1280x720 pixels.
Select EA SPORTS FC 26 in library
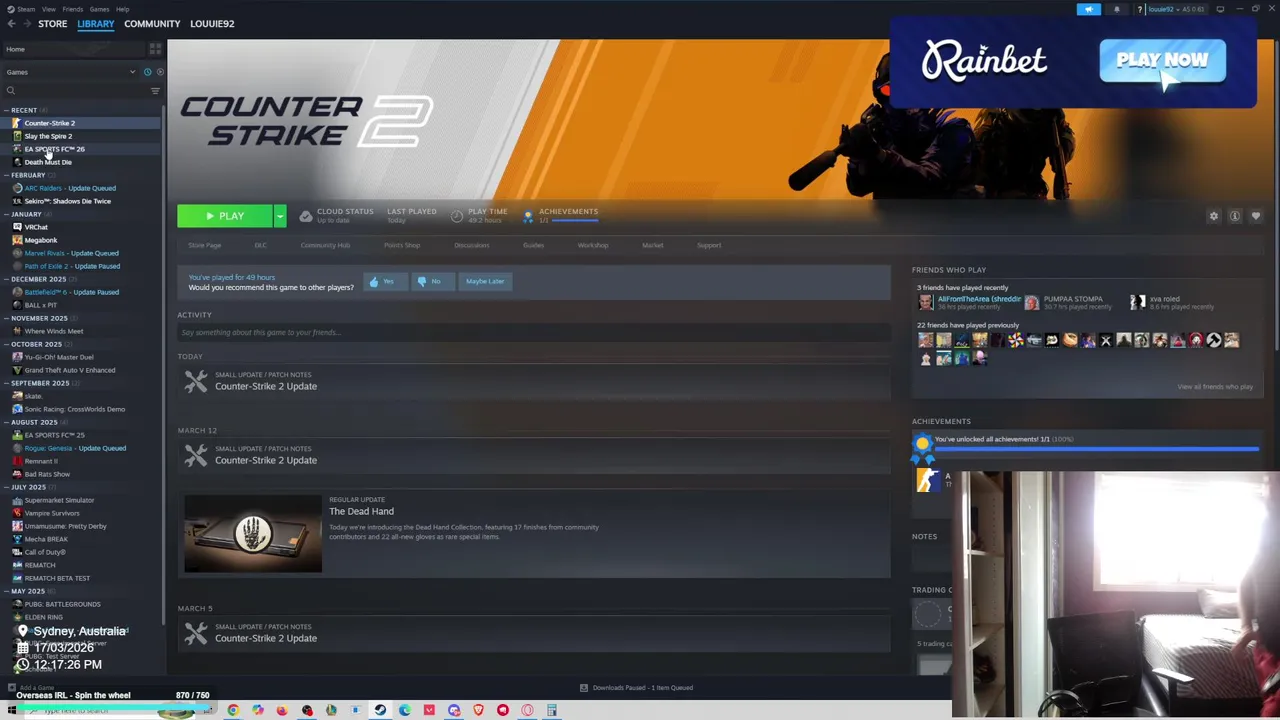pos(80,149)
